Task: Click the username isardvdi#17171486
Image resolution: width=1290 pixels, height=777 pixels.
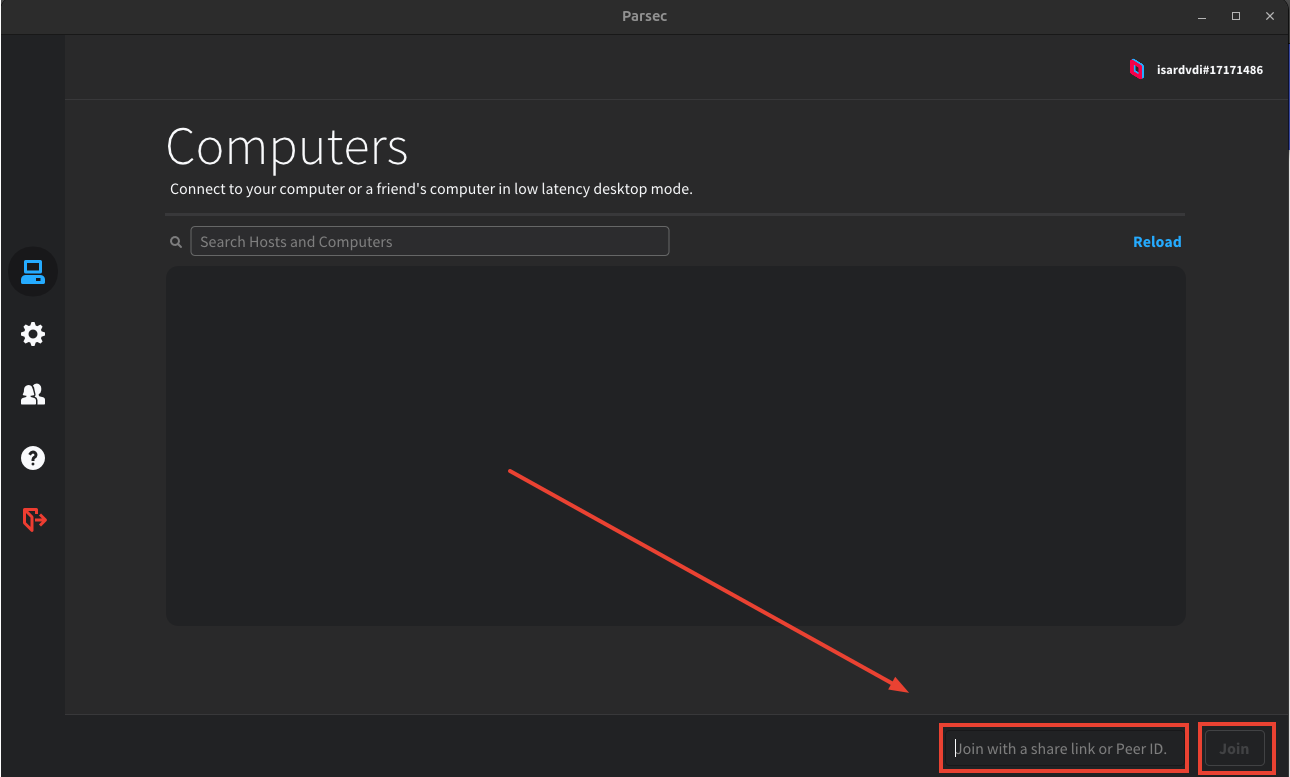Action: 1209,70
